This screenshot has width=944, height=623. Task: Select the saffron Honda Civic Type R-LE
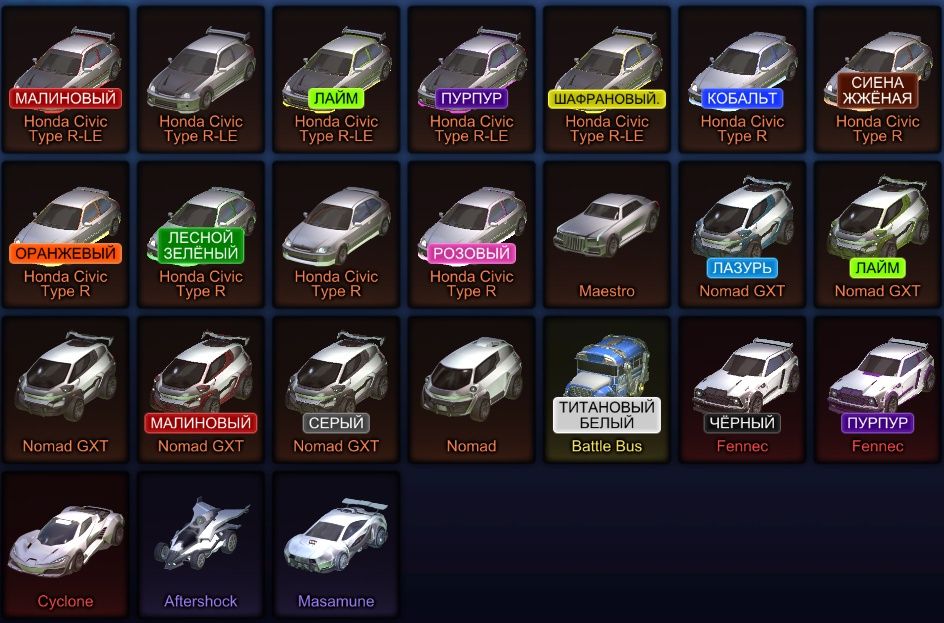click(x=607, y=79)
